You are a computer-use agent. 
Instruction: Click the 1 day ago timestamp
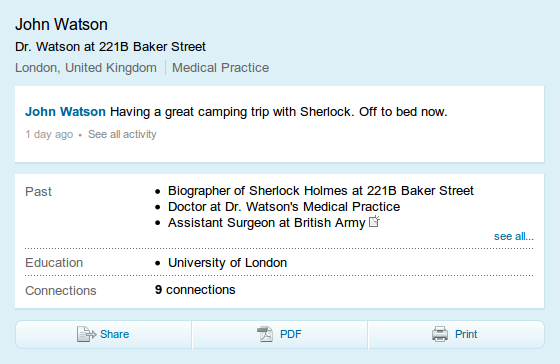pyautogui.click(x=49, y=134)
